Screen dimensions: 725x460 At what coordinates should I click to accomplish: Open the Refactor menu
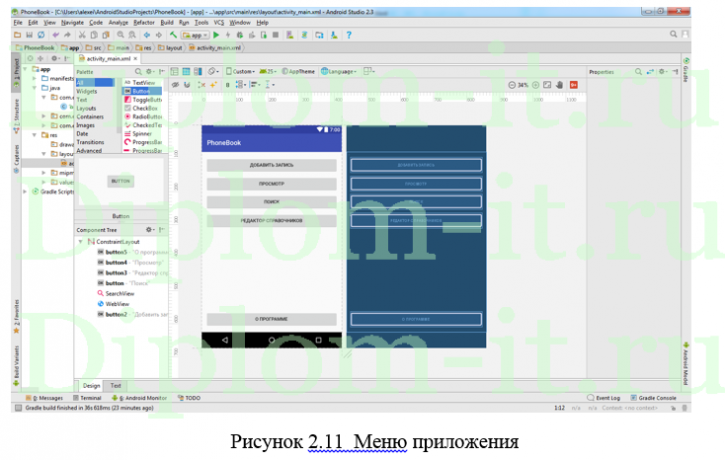click(x=144, y=23)
